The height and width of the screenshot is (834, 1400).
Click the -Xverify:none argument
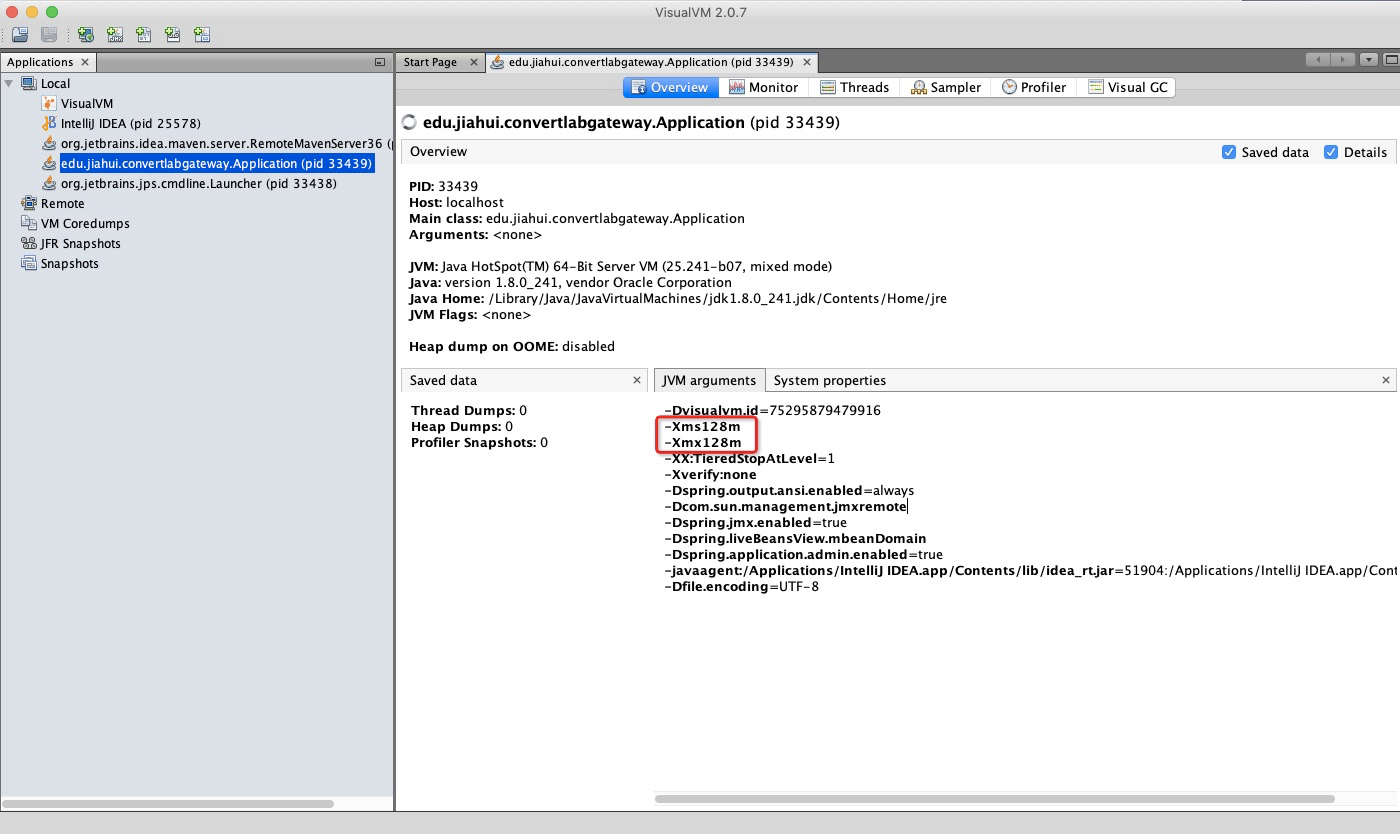pyautogui.click(x=710, y=474)
